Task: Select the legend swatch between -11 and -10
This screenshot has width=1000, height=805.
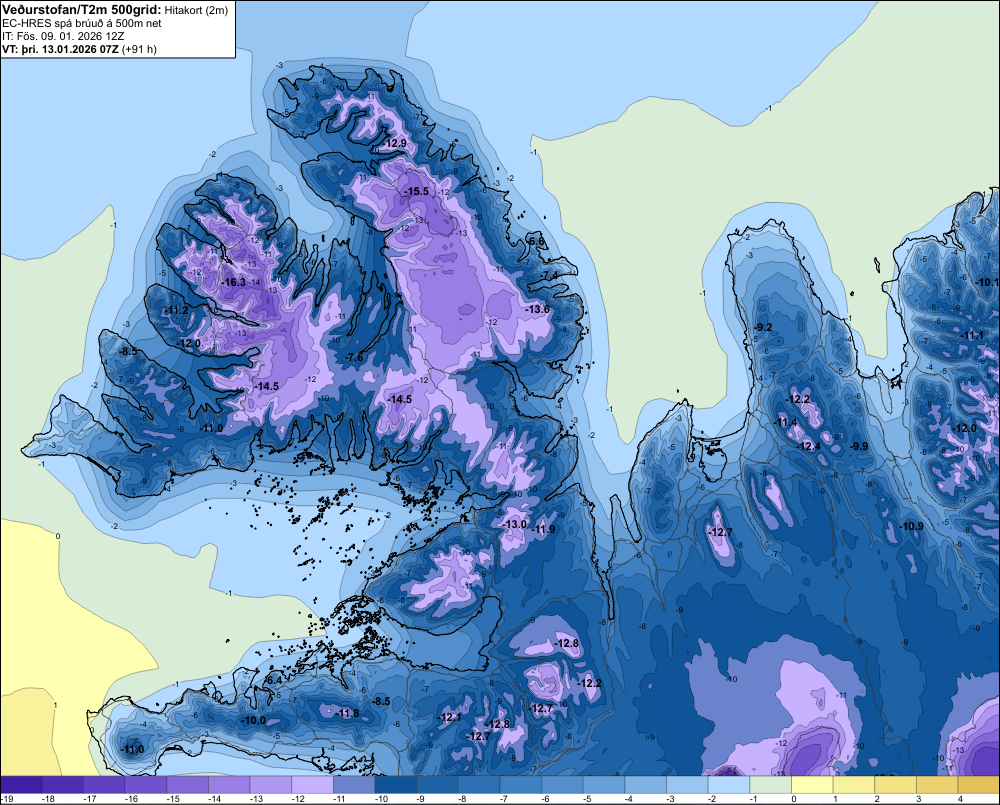Action: click(354, 785)
